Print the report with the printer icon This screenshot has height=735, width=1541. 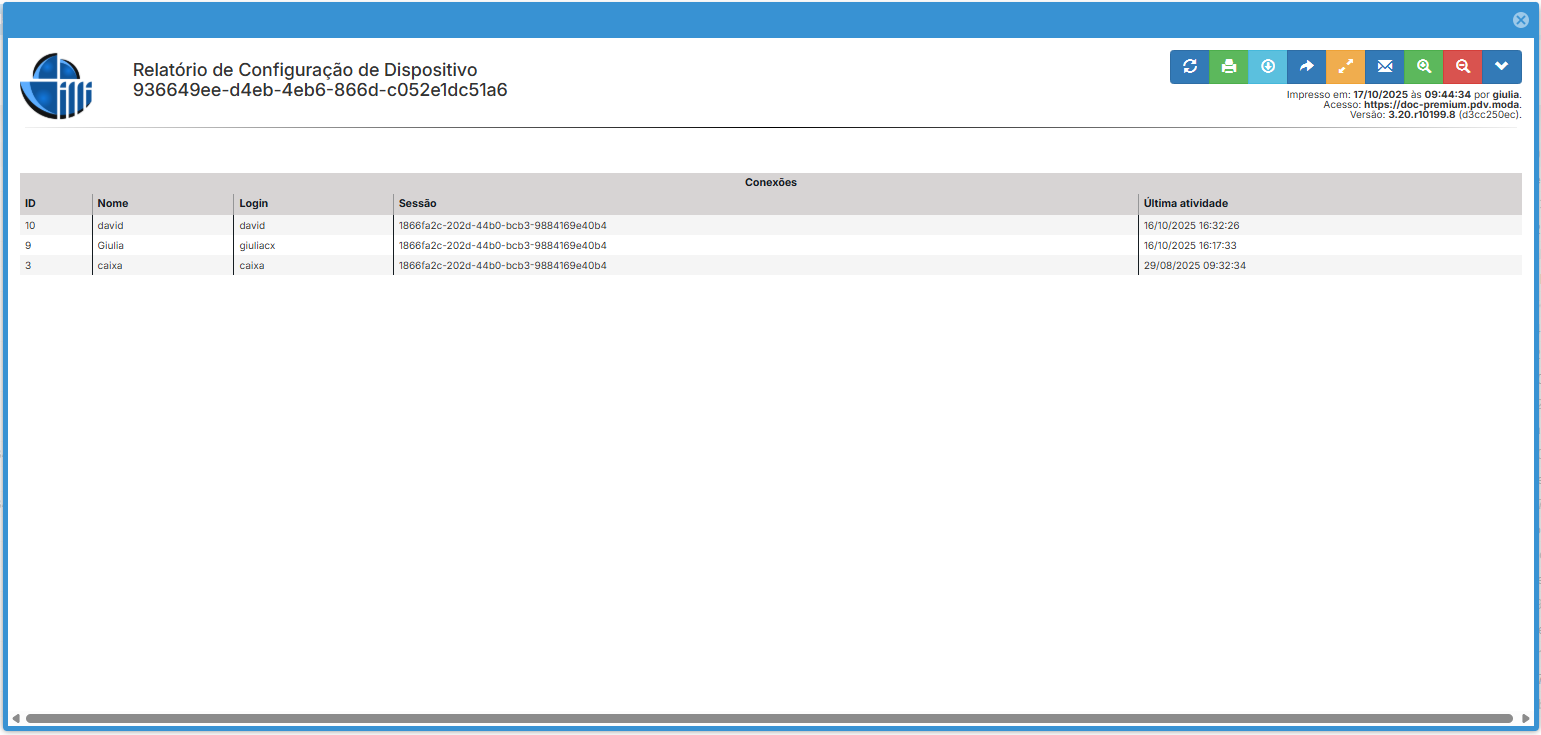pyautogui.click(x=1229, y=67)
